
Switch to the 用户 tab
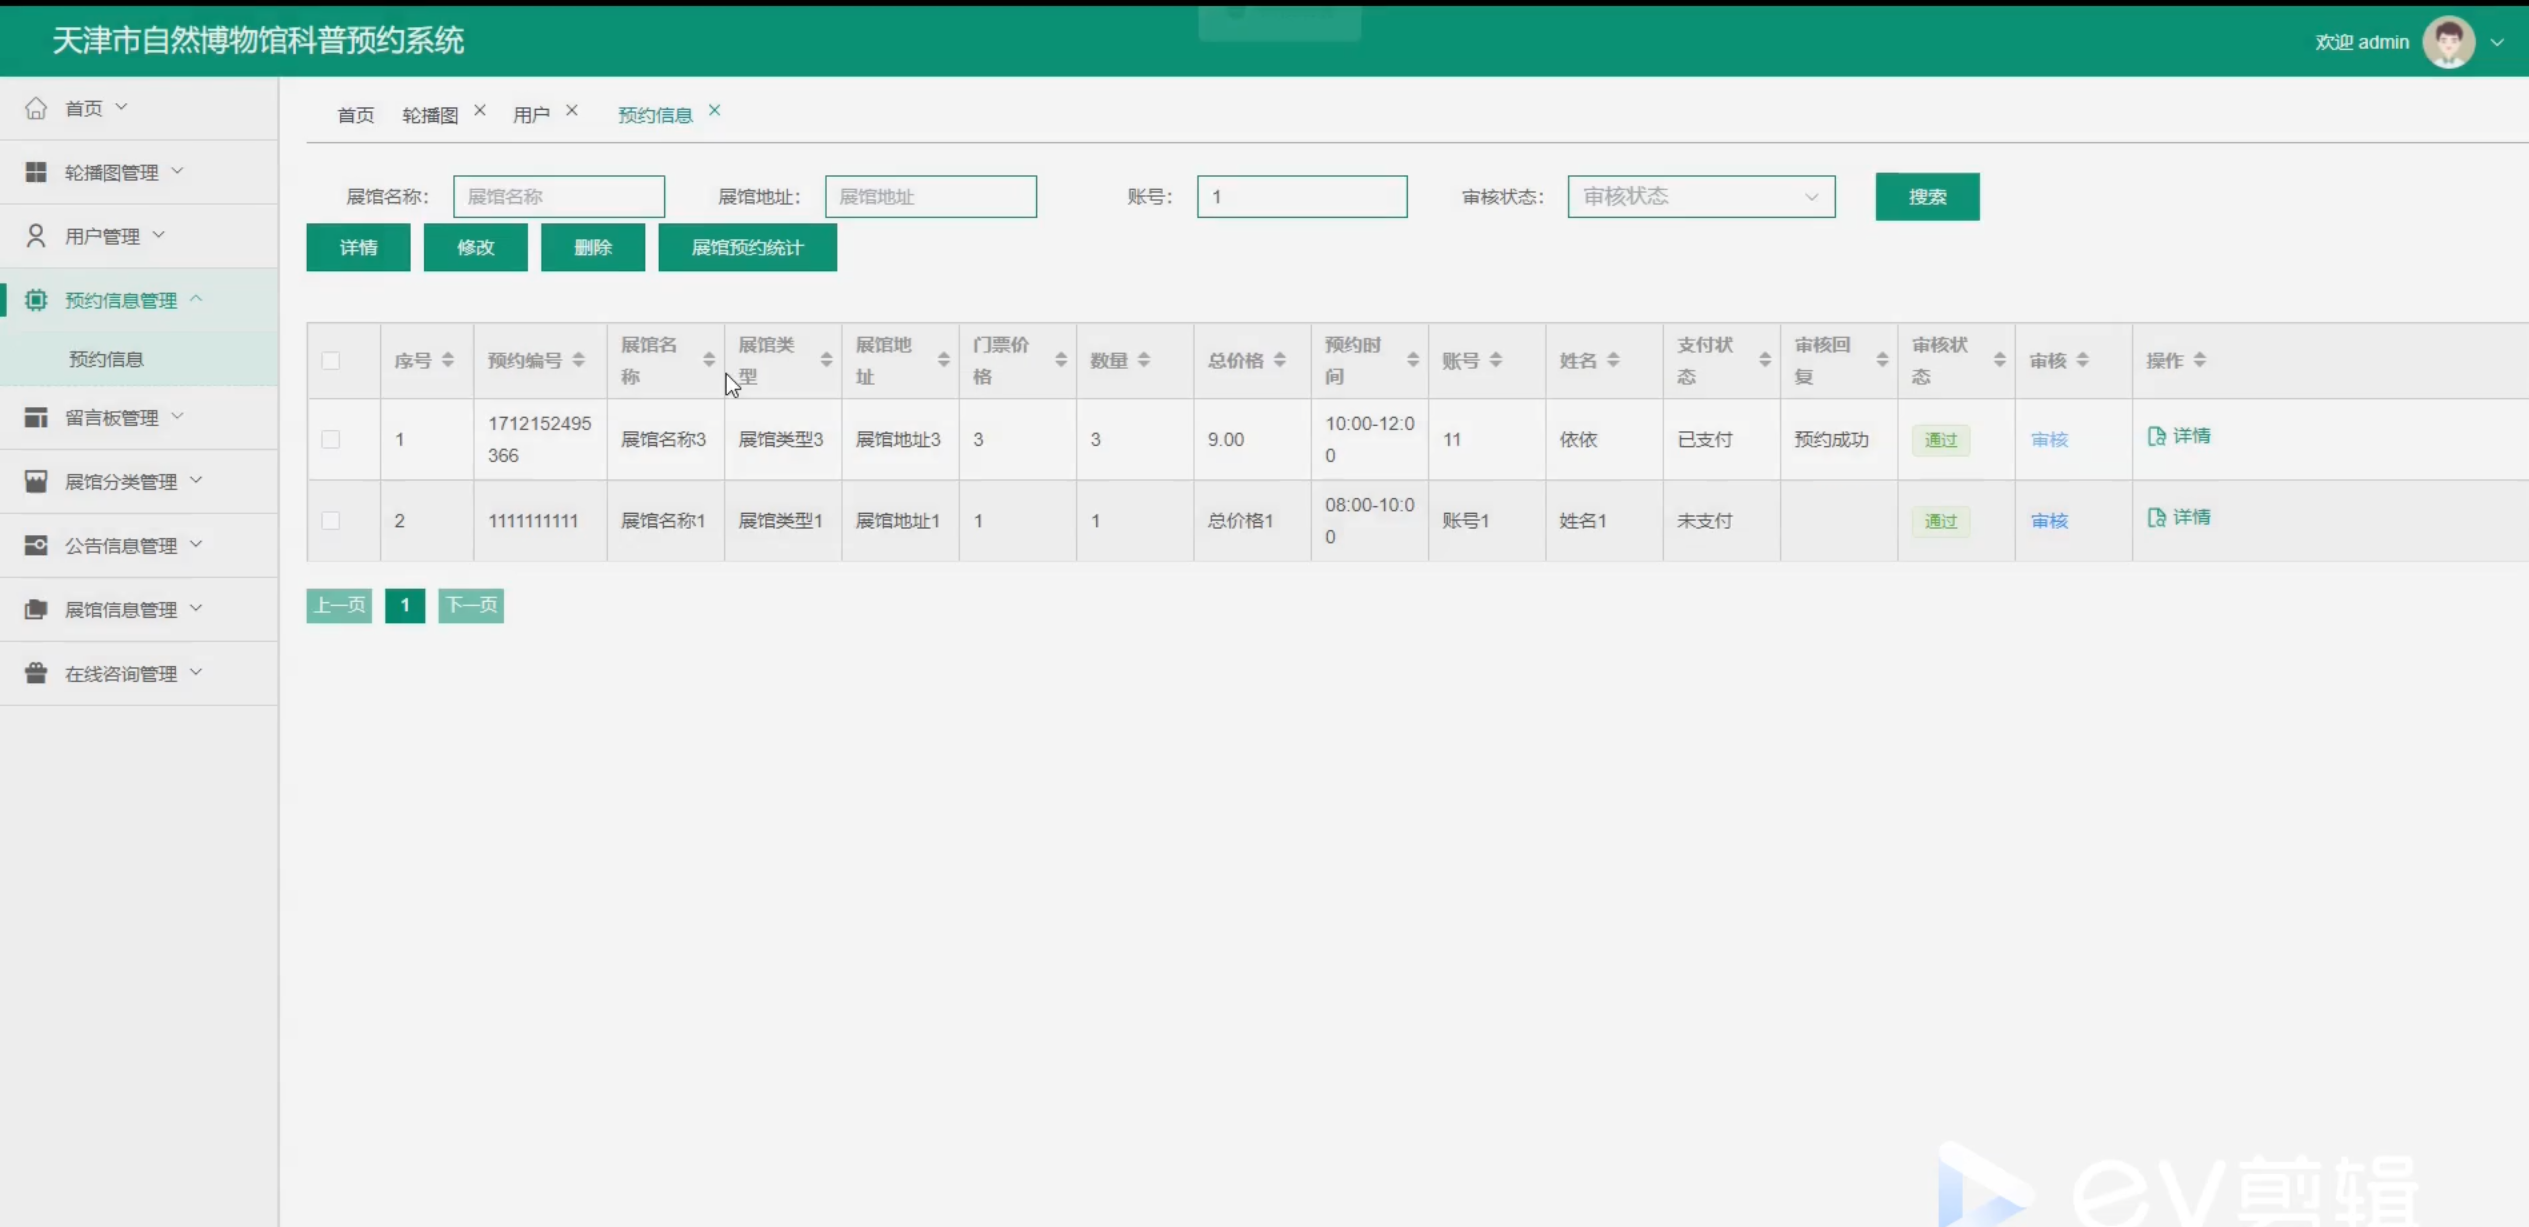point(531,115)
